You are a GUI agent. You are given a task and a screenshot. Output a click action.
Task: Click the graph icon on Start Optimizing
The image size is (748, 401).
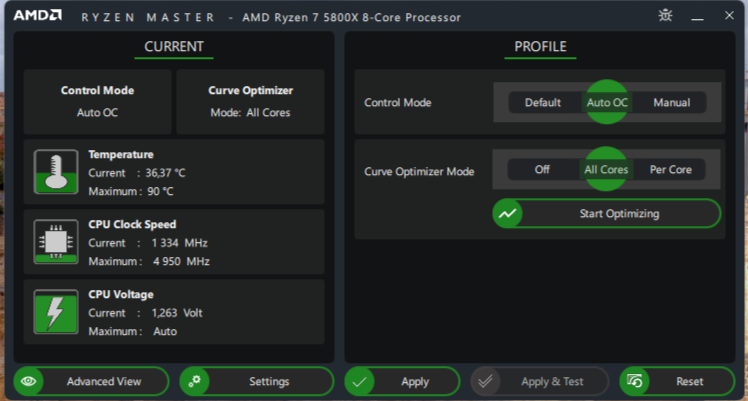[x=508, y=214]
